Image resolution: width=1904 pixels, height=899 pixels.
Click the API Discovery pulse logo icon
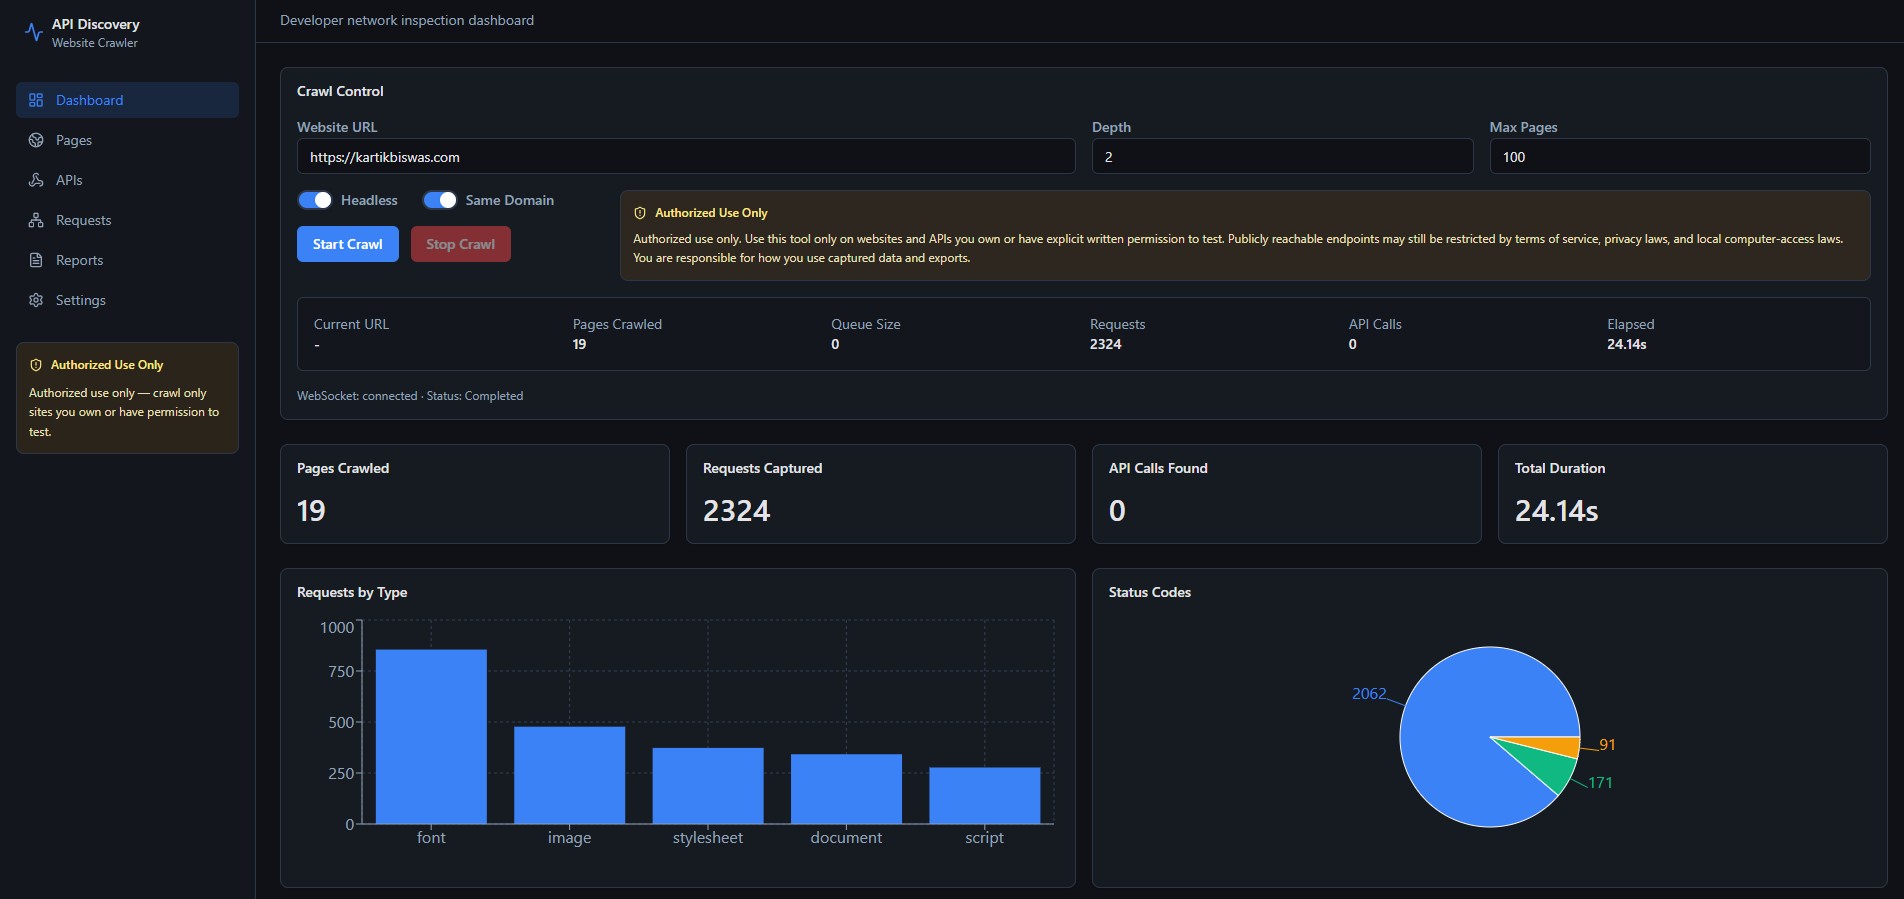pyautogui.click(x=34, y=33)
